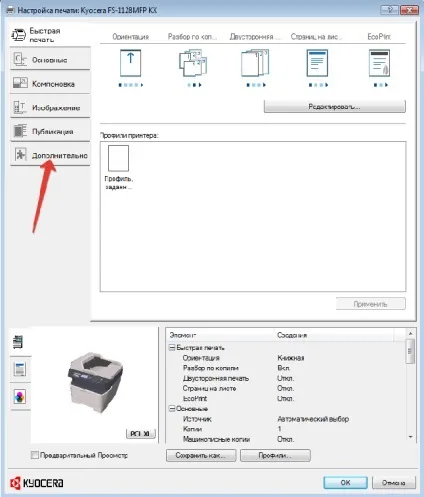Click the EcoPrint option dots indicator
Image resolution: width=424 pixels, height=497 pixels.
click(x=381, y=85)
